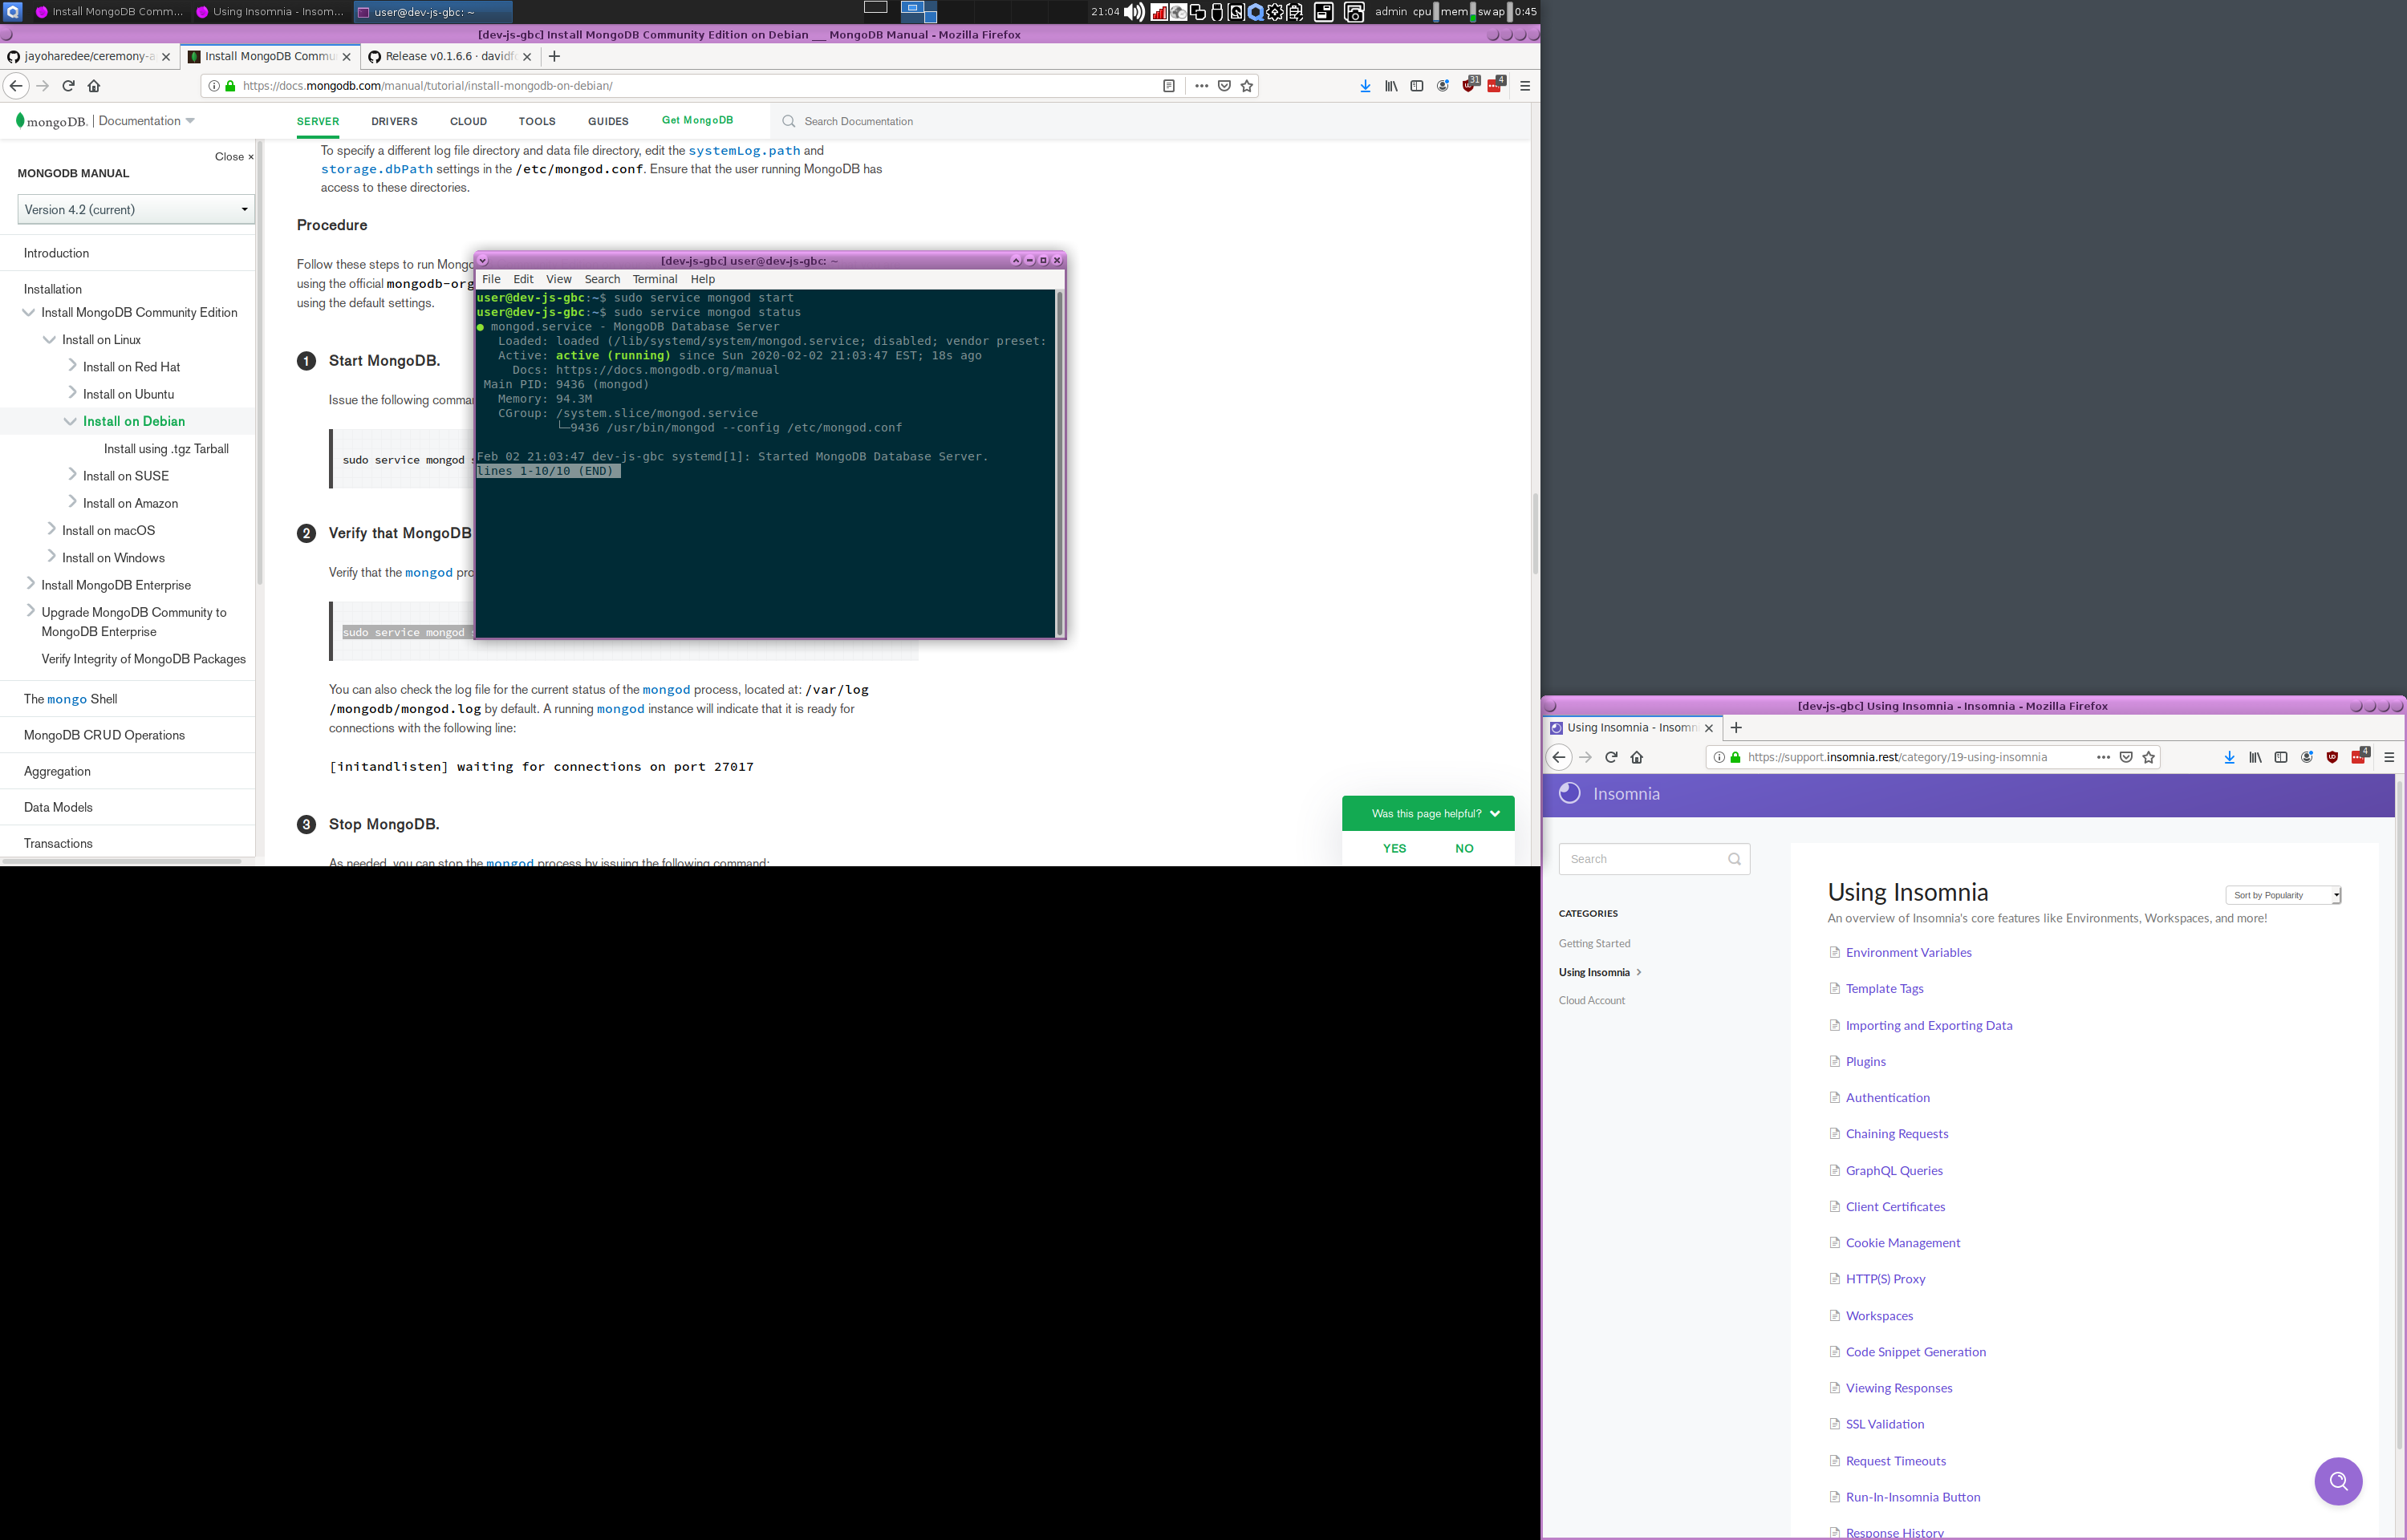Click the Environment Variables link in Insomnia
The width and height of the screenshot is (2407, 1540).
pyautogui.click(x=1909, y=950)
